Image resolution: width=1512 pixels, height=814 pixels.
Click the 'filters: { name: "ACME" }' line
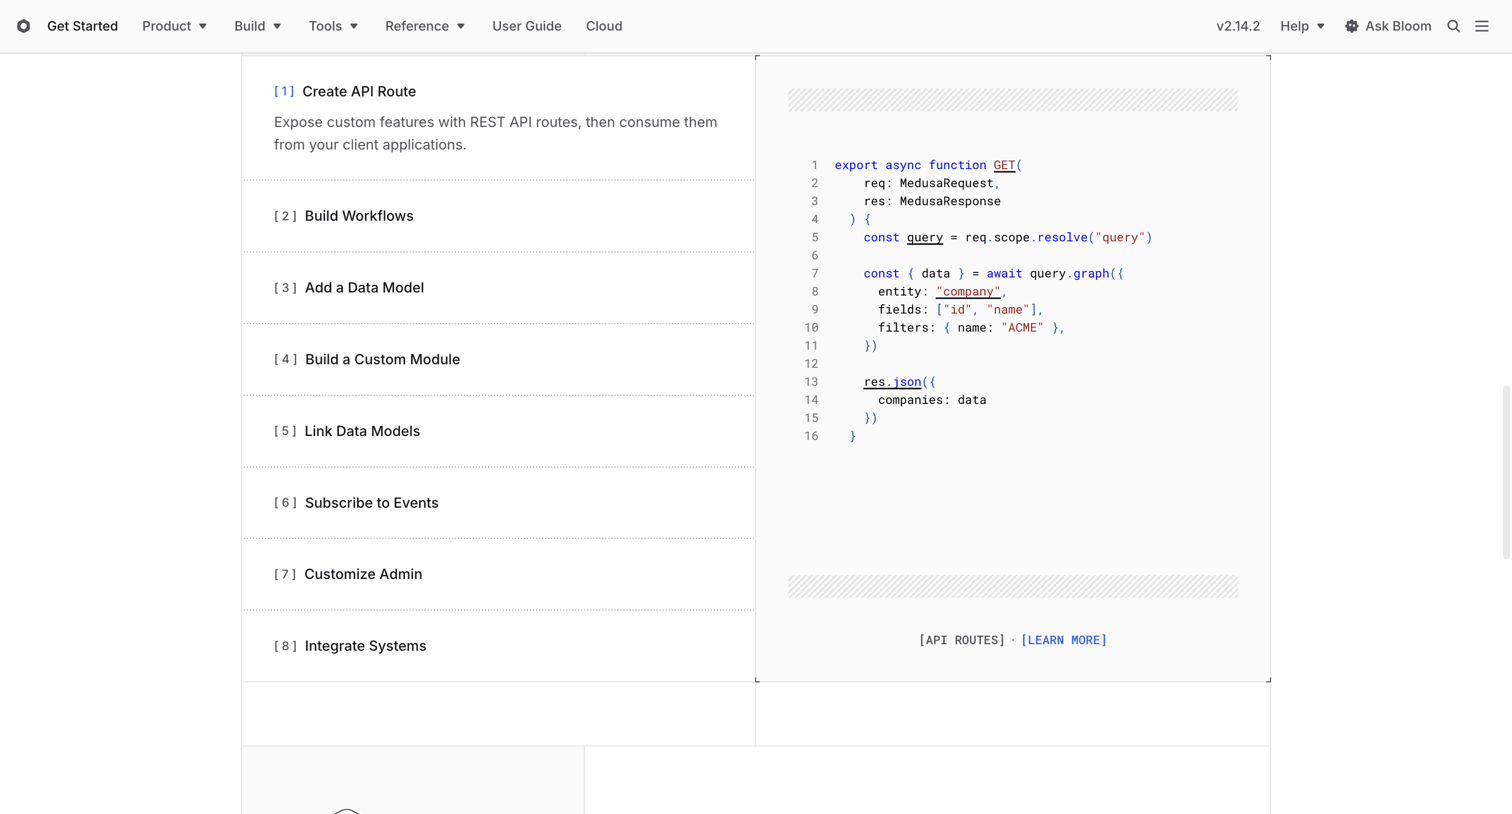[x=971, y=328]
